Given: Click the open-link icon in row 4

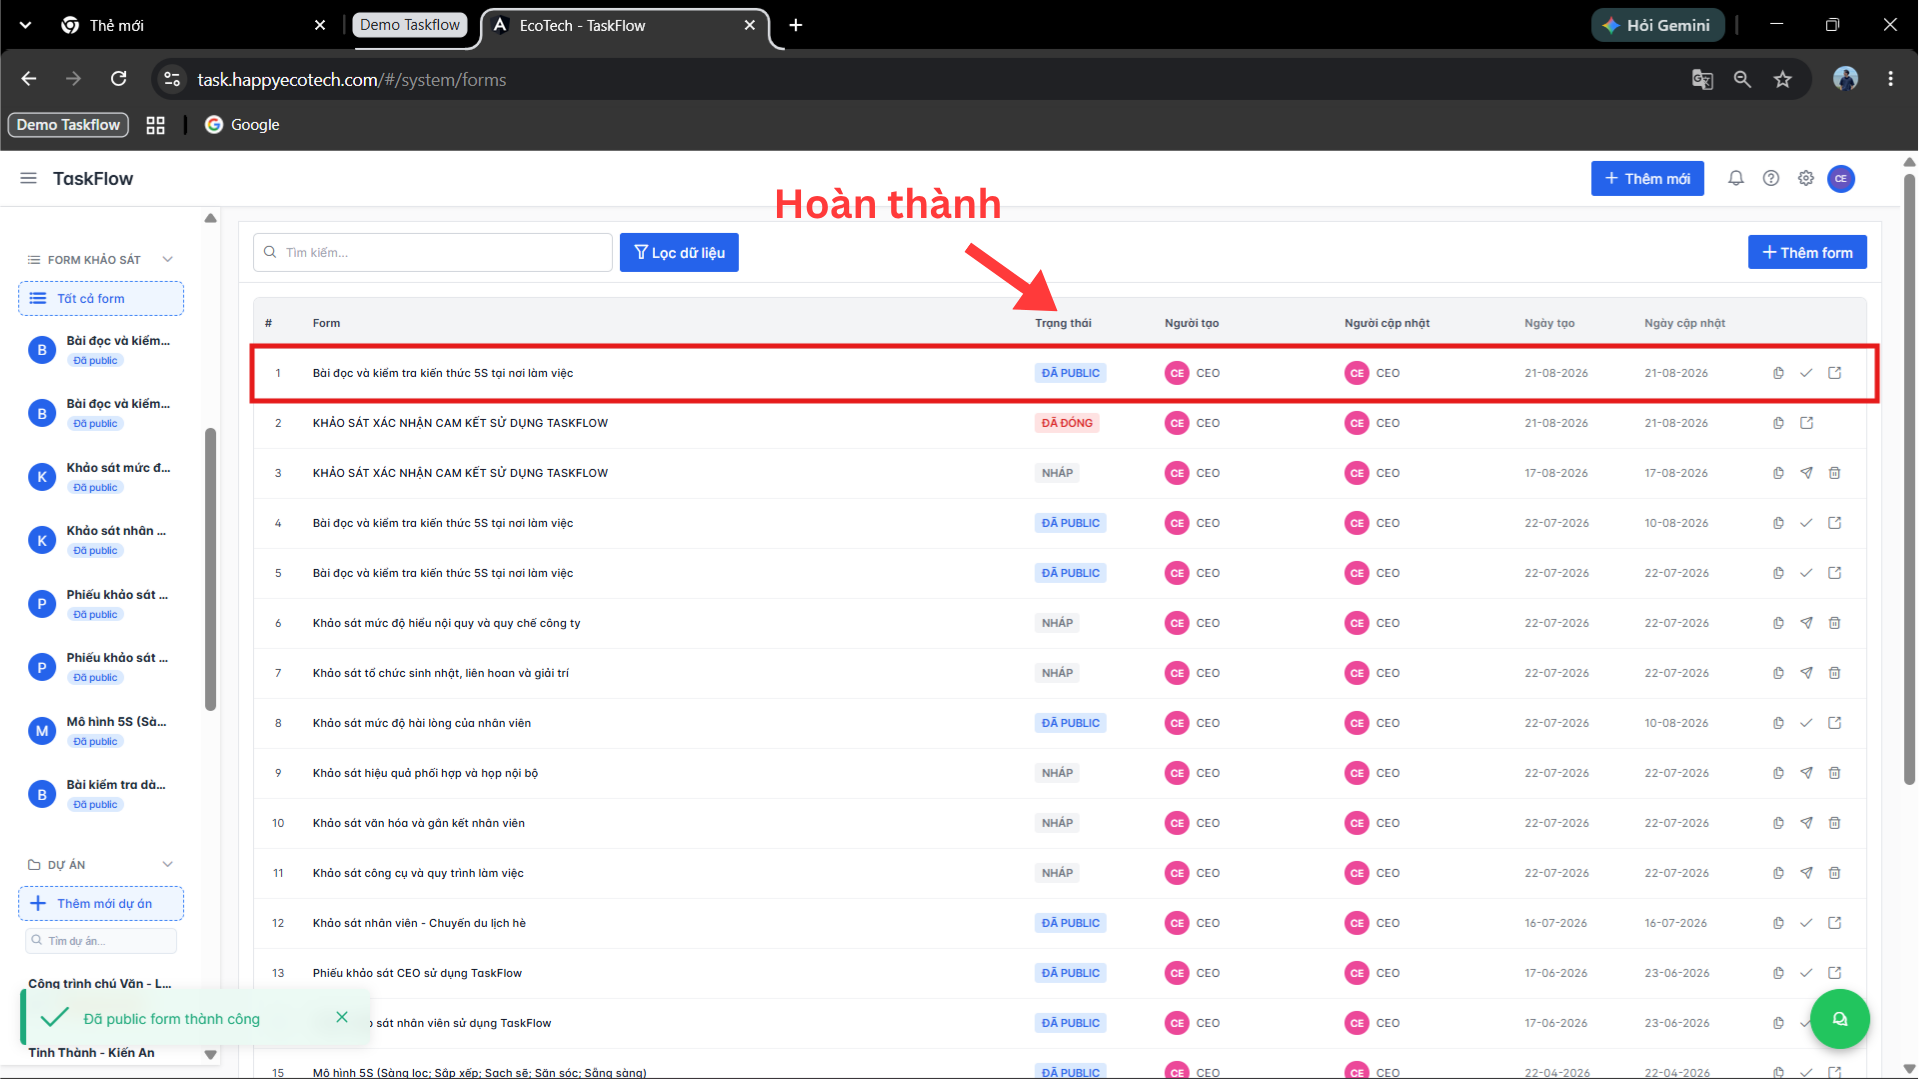Looking at the screenshot, I should coord(1835,523).
